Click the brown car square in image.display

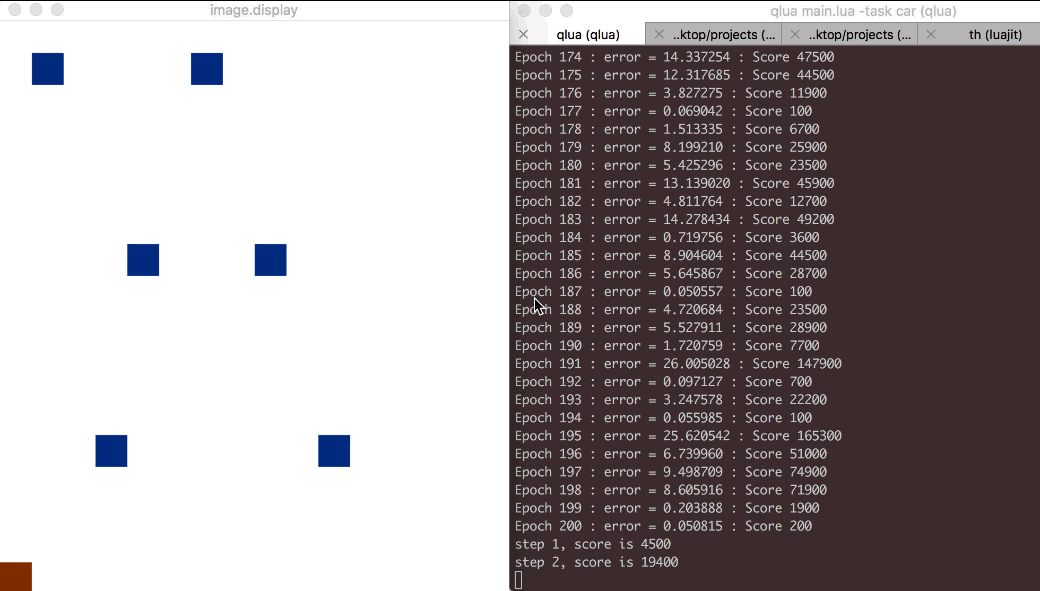tap(16, 576)
